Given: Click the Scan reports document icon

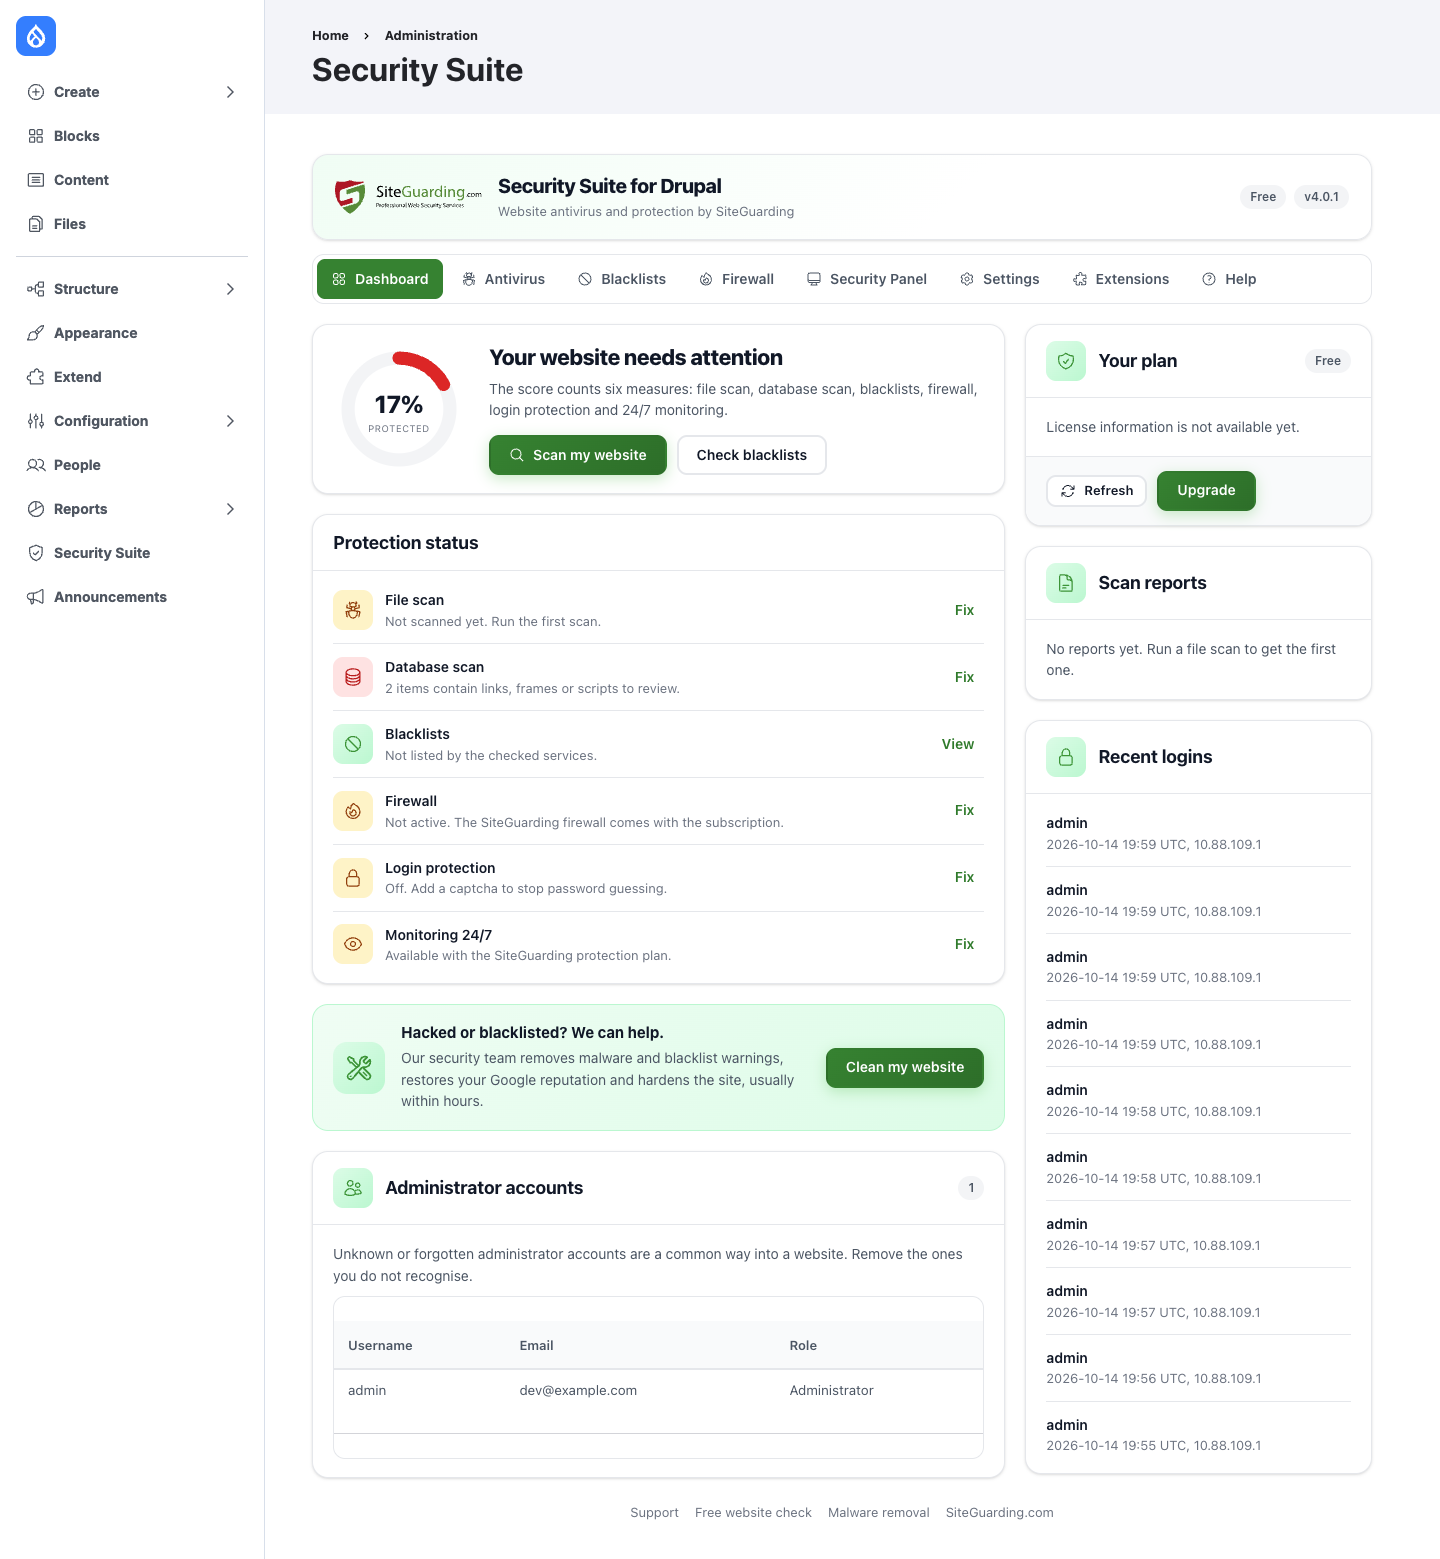Looking at the screenshot, I should tap(1066, 583).
